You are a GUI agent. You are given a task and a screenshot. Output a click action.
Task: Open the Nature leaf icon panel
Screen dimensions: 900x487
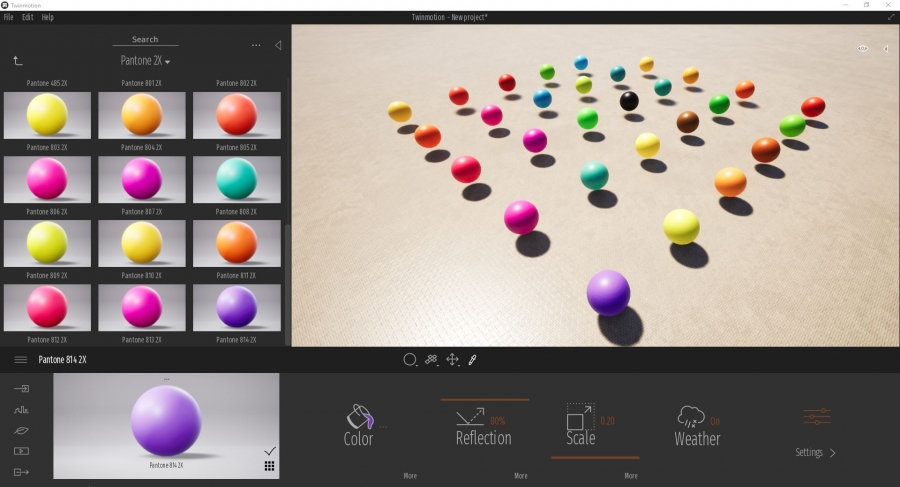click(21, 430)
